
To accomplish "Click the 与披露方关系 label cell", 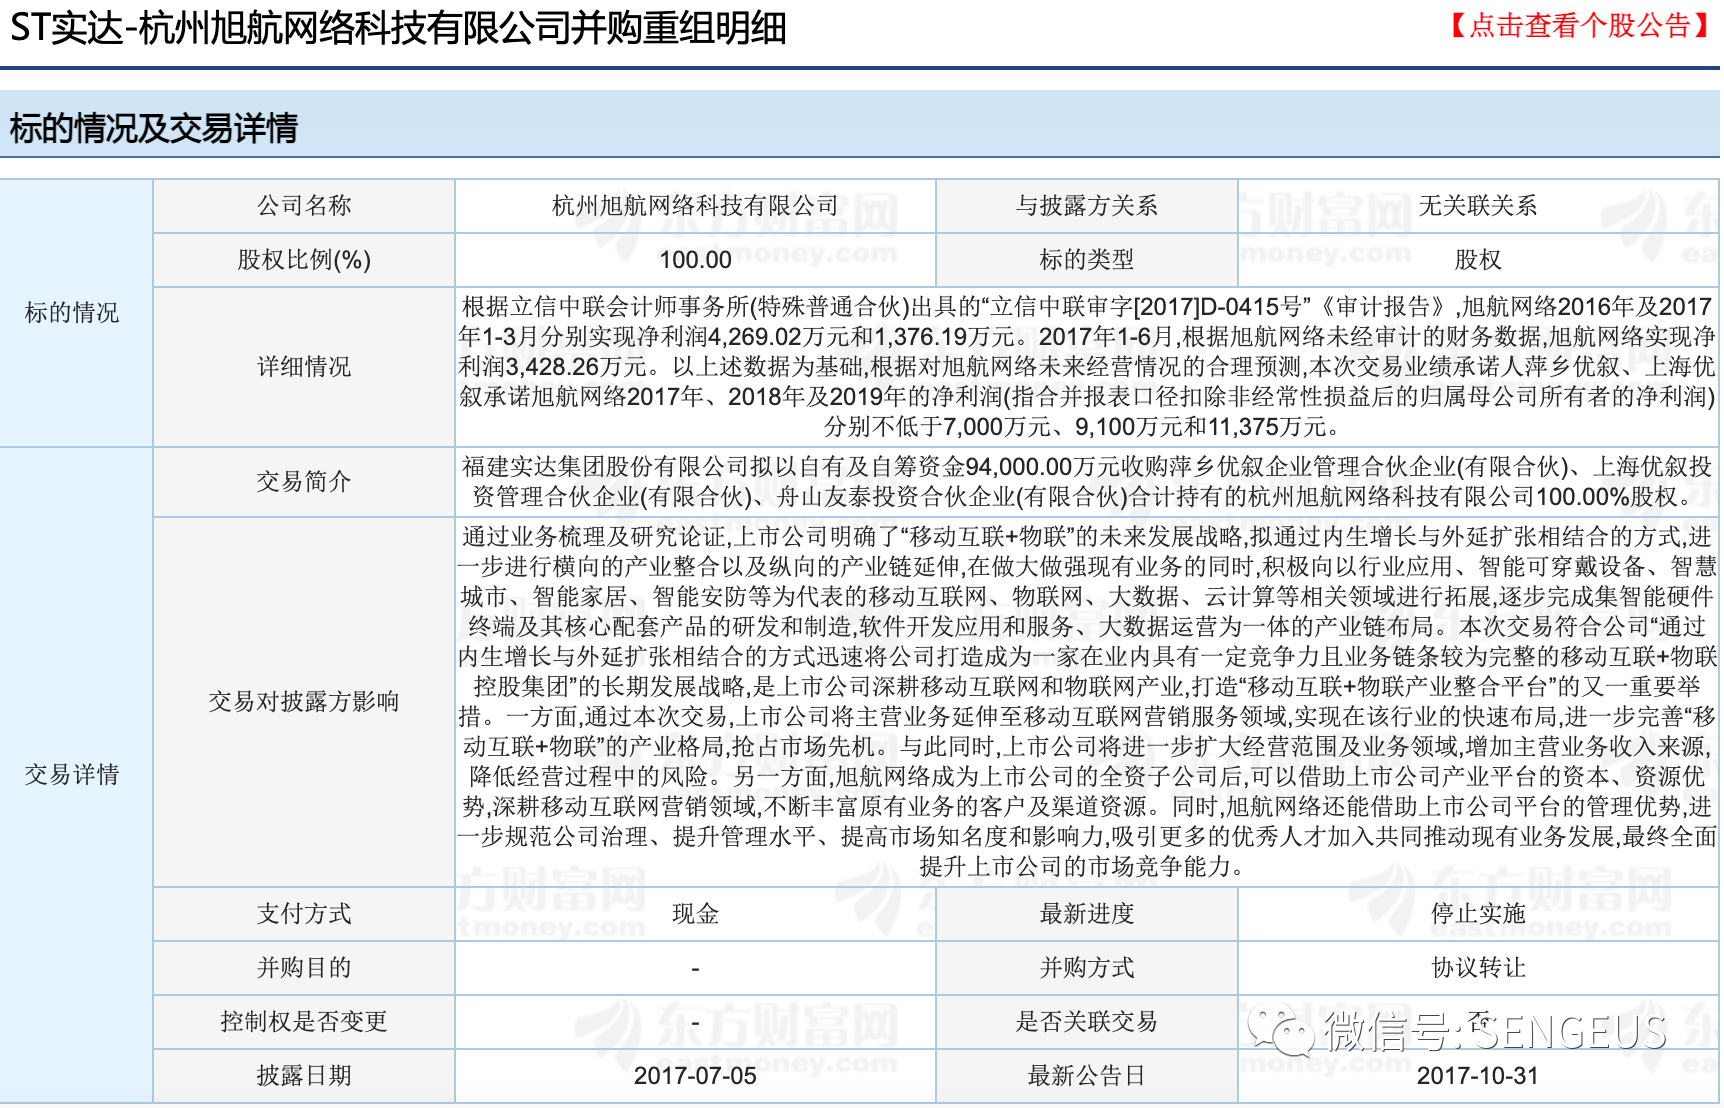I will (x=1087, y=206).
